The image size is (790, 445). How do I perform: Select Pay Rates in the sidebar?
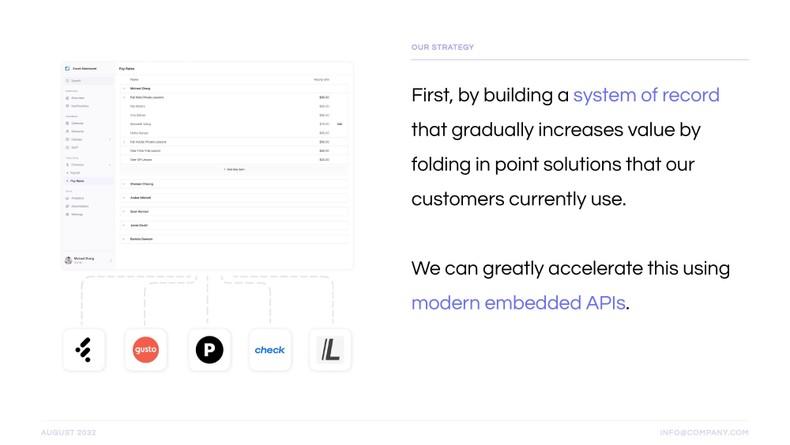[77, 181]
